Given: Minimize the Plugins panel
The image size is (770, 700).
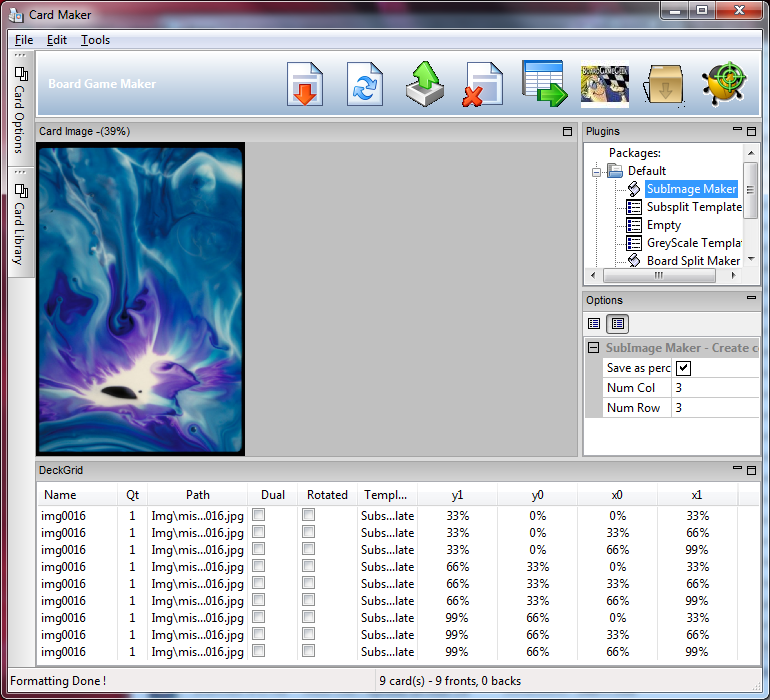Looking at the screenshot, I should pos(737,129).
